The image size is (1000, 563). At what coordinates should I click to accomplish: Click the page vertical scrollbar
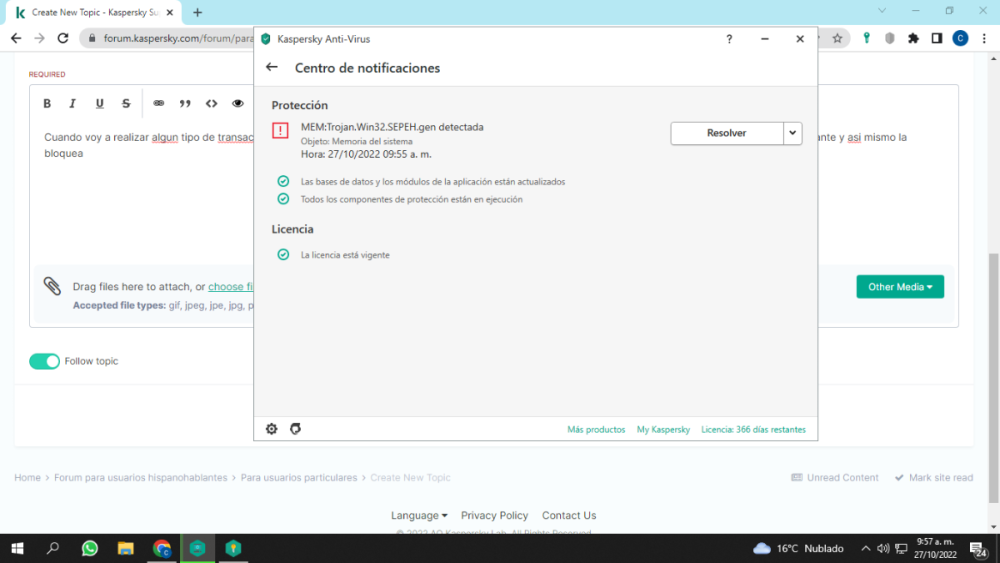click(994, 376)
